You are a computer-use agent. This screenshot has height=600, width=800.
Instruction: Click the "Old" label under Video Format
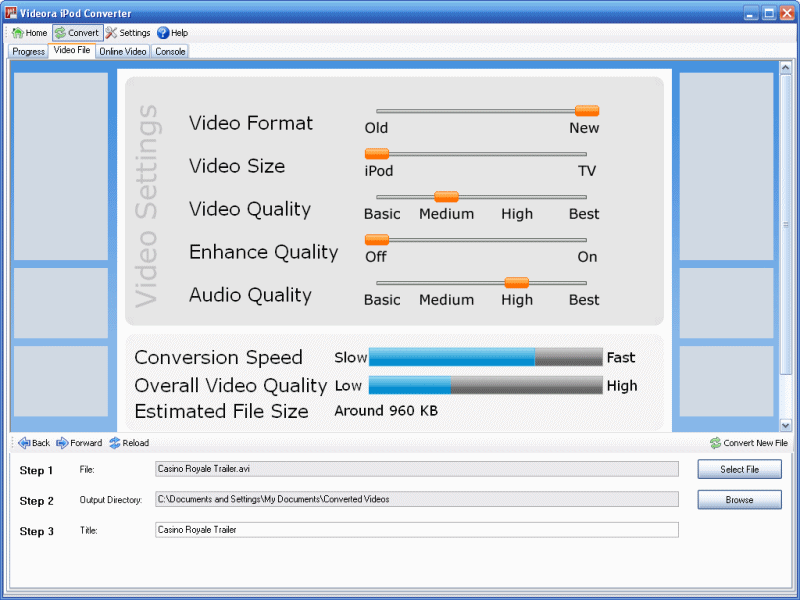377,128
